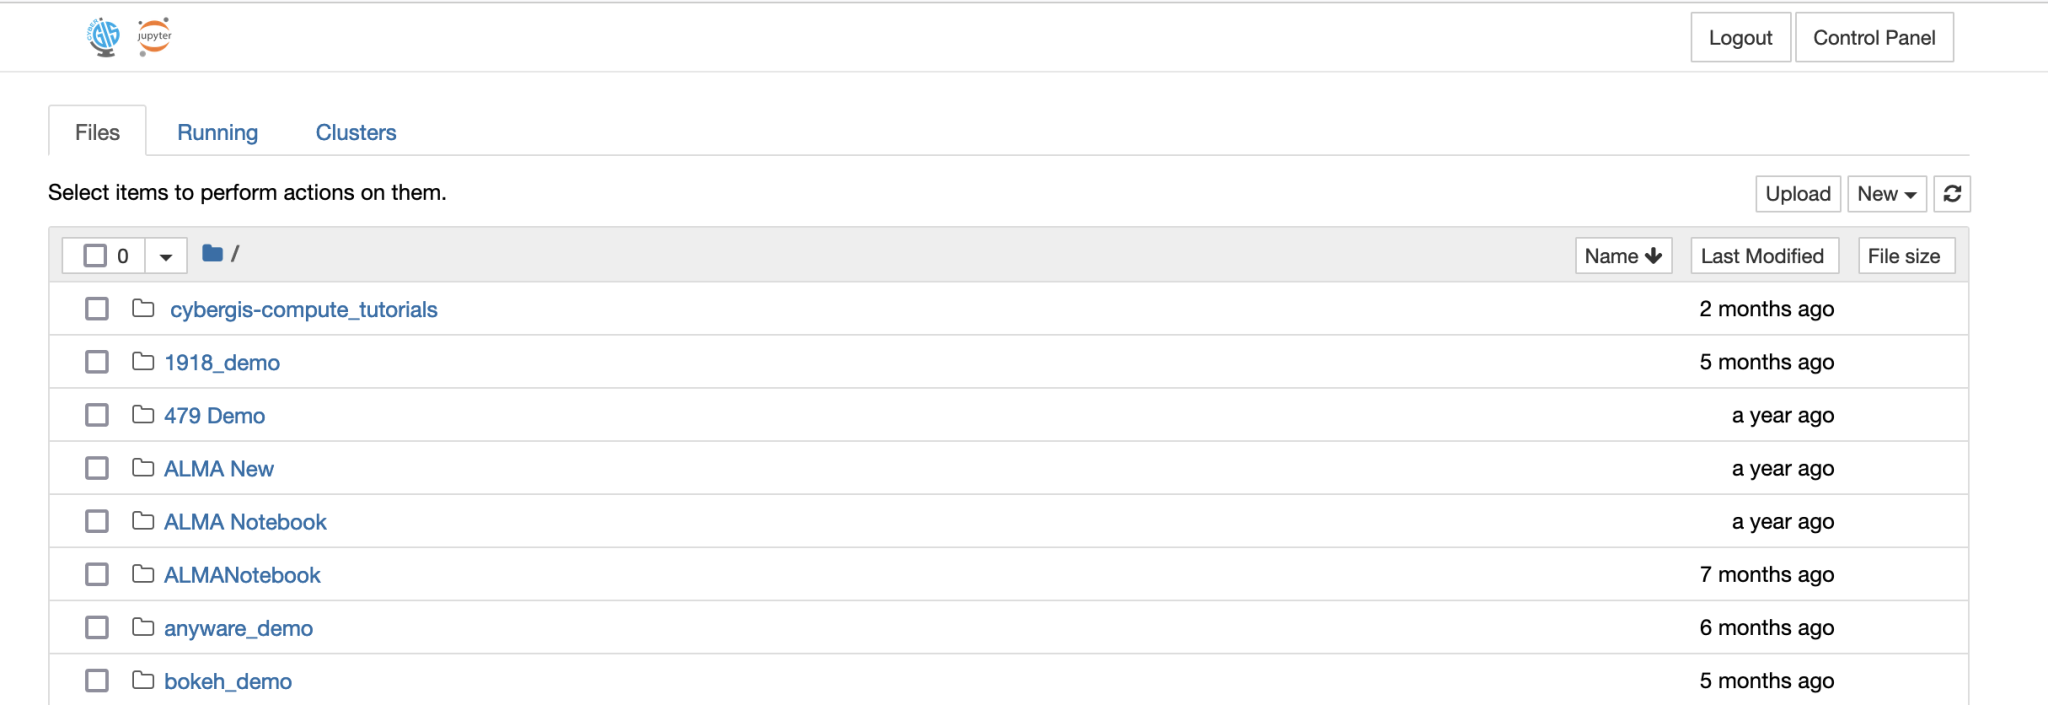The image size is (2048, 705).
Task: Switch to the Running tab
Action: tap(217, 131)
